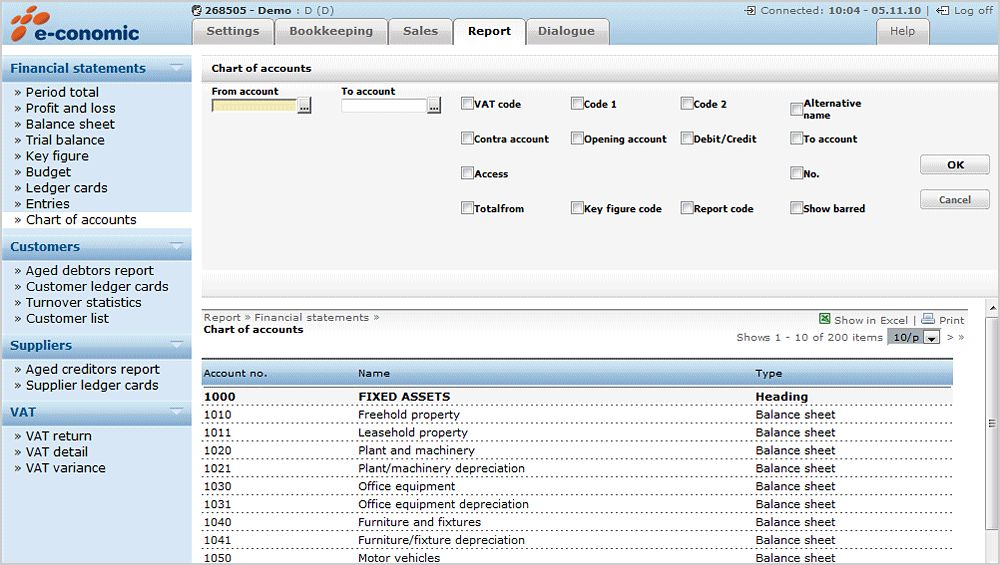This screenshot has width=1000, height=565.
Task: Switch to the Bookkeeping tab
Action: tap(330, 31)
